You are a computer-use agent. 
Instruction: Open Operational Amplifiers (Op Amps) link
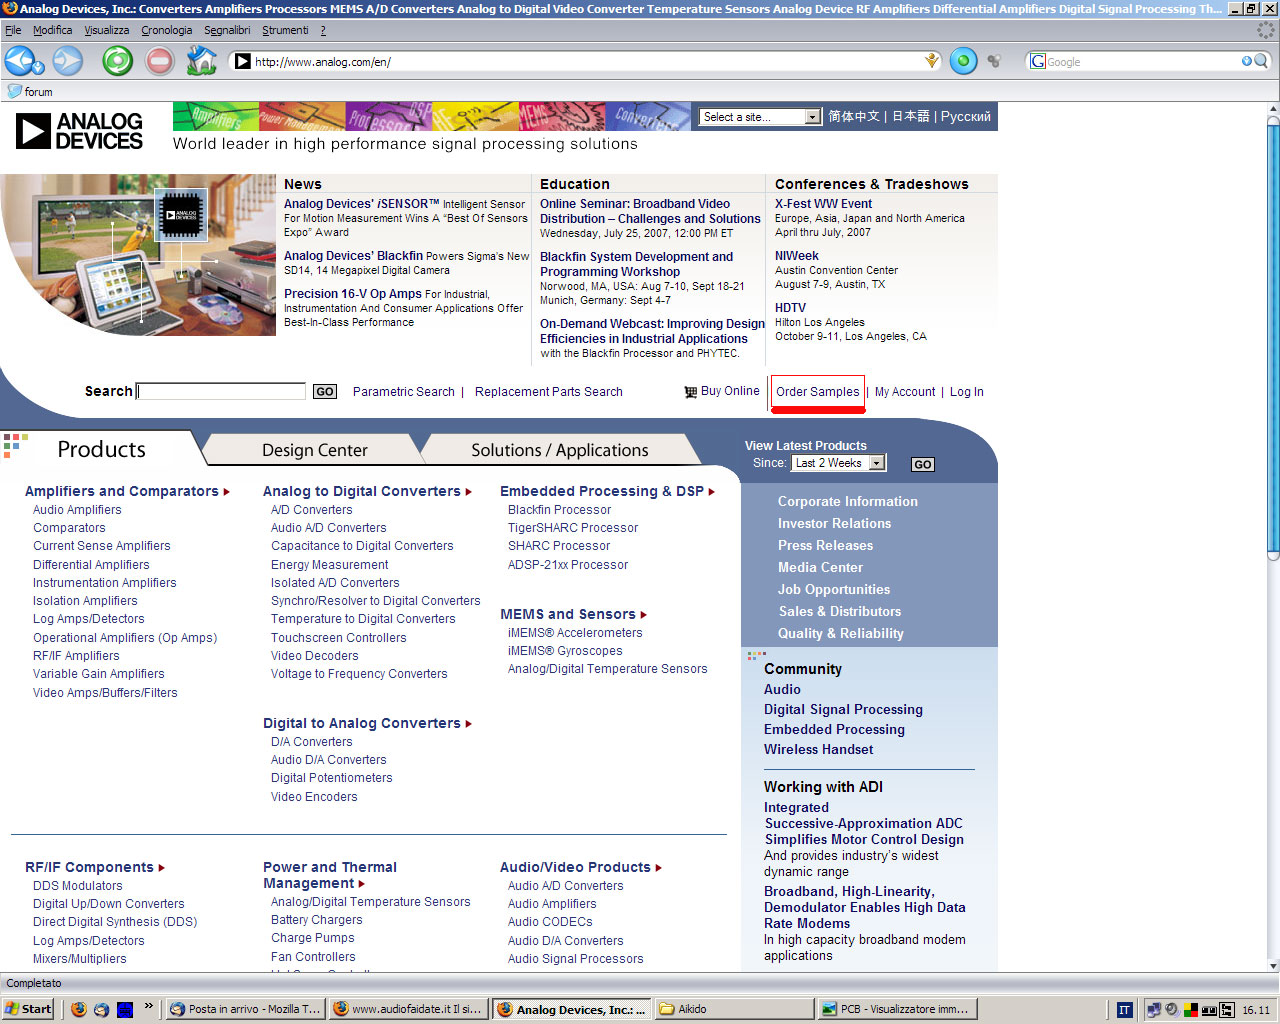tap(125, 638)
